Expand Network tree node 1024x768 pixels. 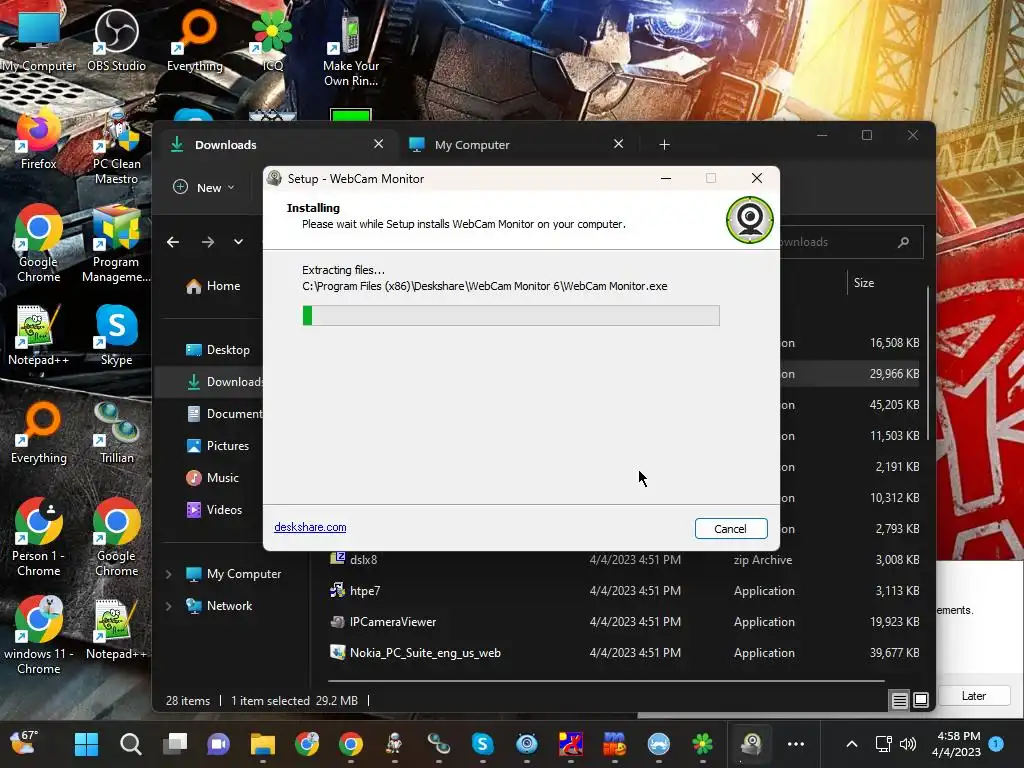(x=168, y=606)
